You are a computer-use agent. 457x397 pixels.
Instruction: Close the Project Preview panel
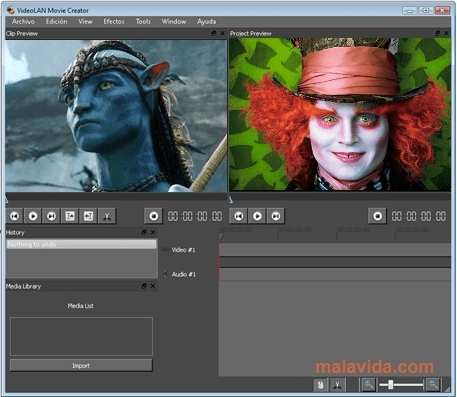point(446,33)
